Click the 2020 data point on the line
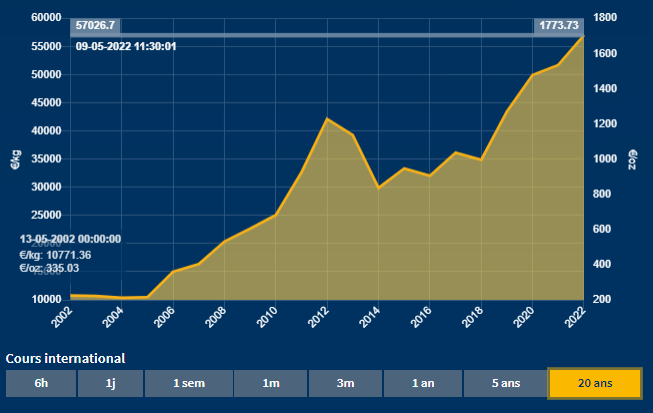This screenshot has height=413, width=653. pyautogui.click(x=532, y=75)
